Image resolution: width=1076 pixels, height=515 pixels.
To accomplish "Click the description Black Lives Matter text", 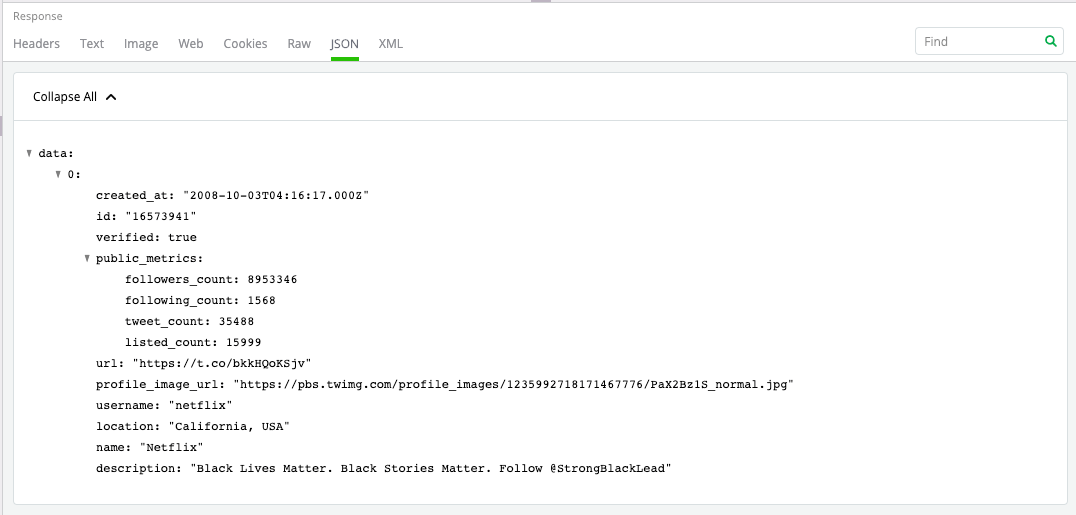I will pyautogui.click(x=431, y=468).
